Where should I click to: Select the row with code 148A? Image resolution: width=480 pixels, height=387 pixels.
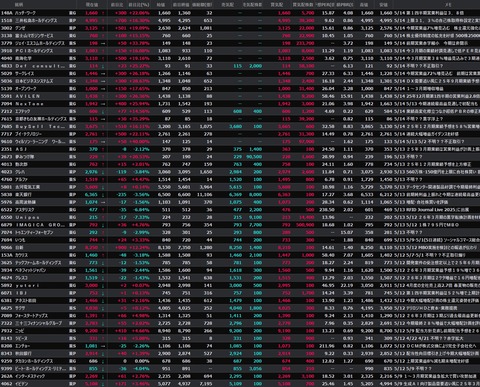(x=240, y=13)
